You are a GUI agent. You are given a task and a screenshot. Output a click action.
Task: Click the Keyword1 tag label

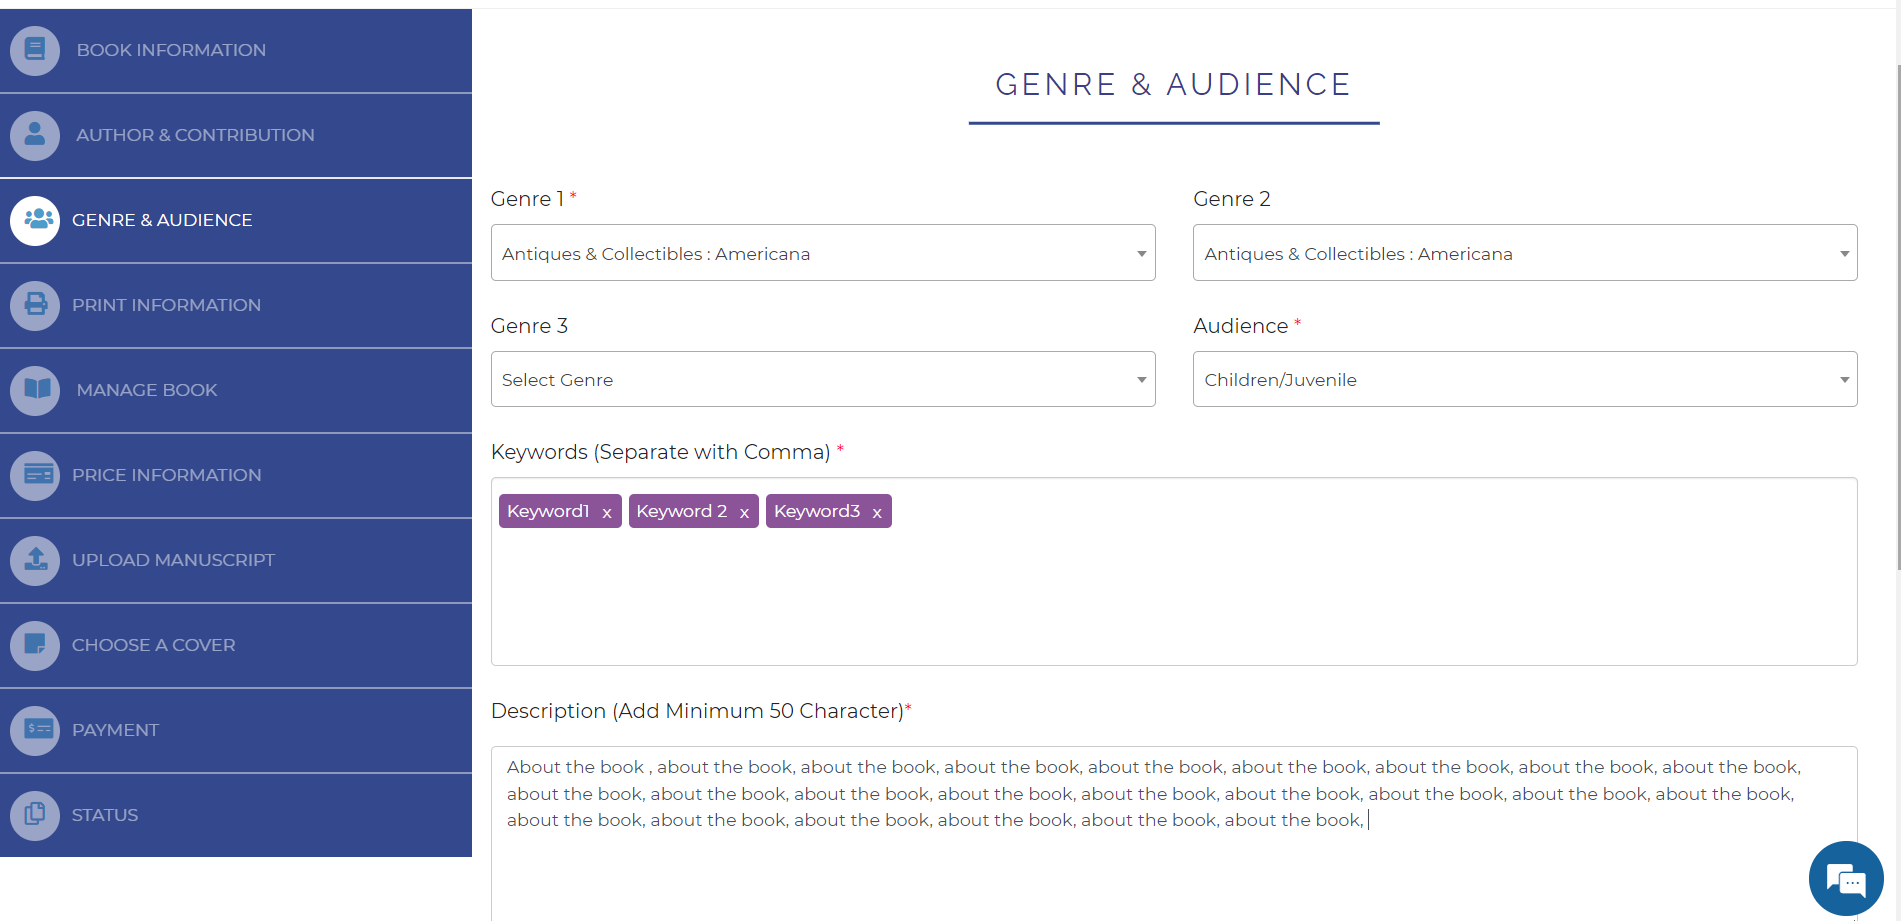point(548,511)
